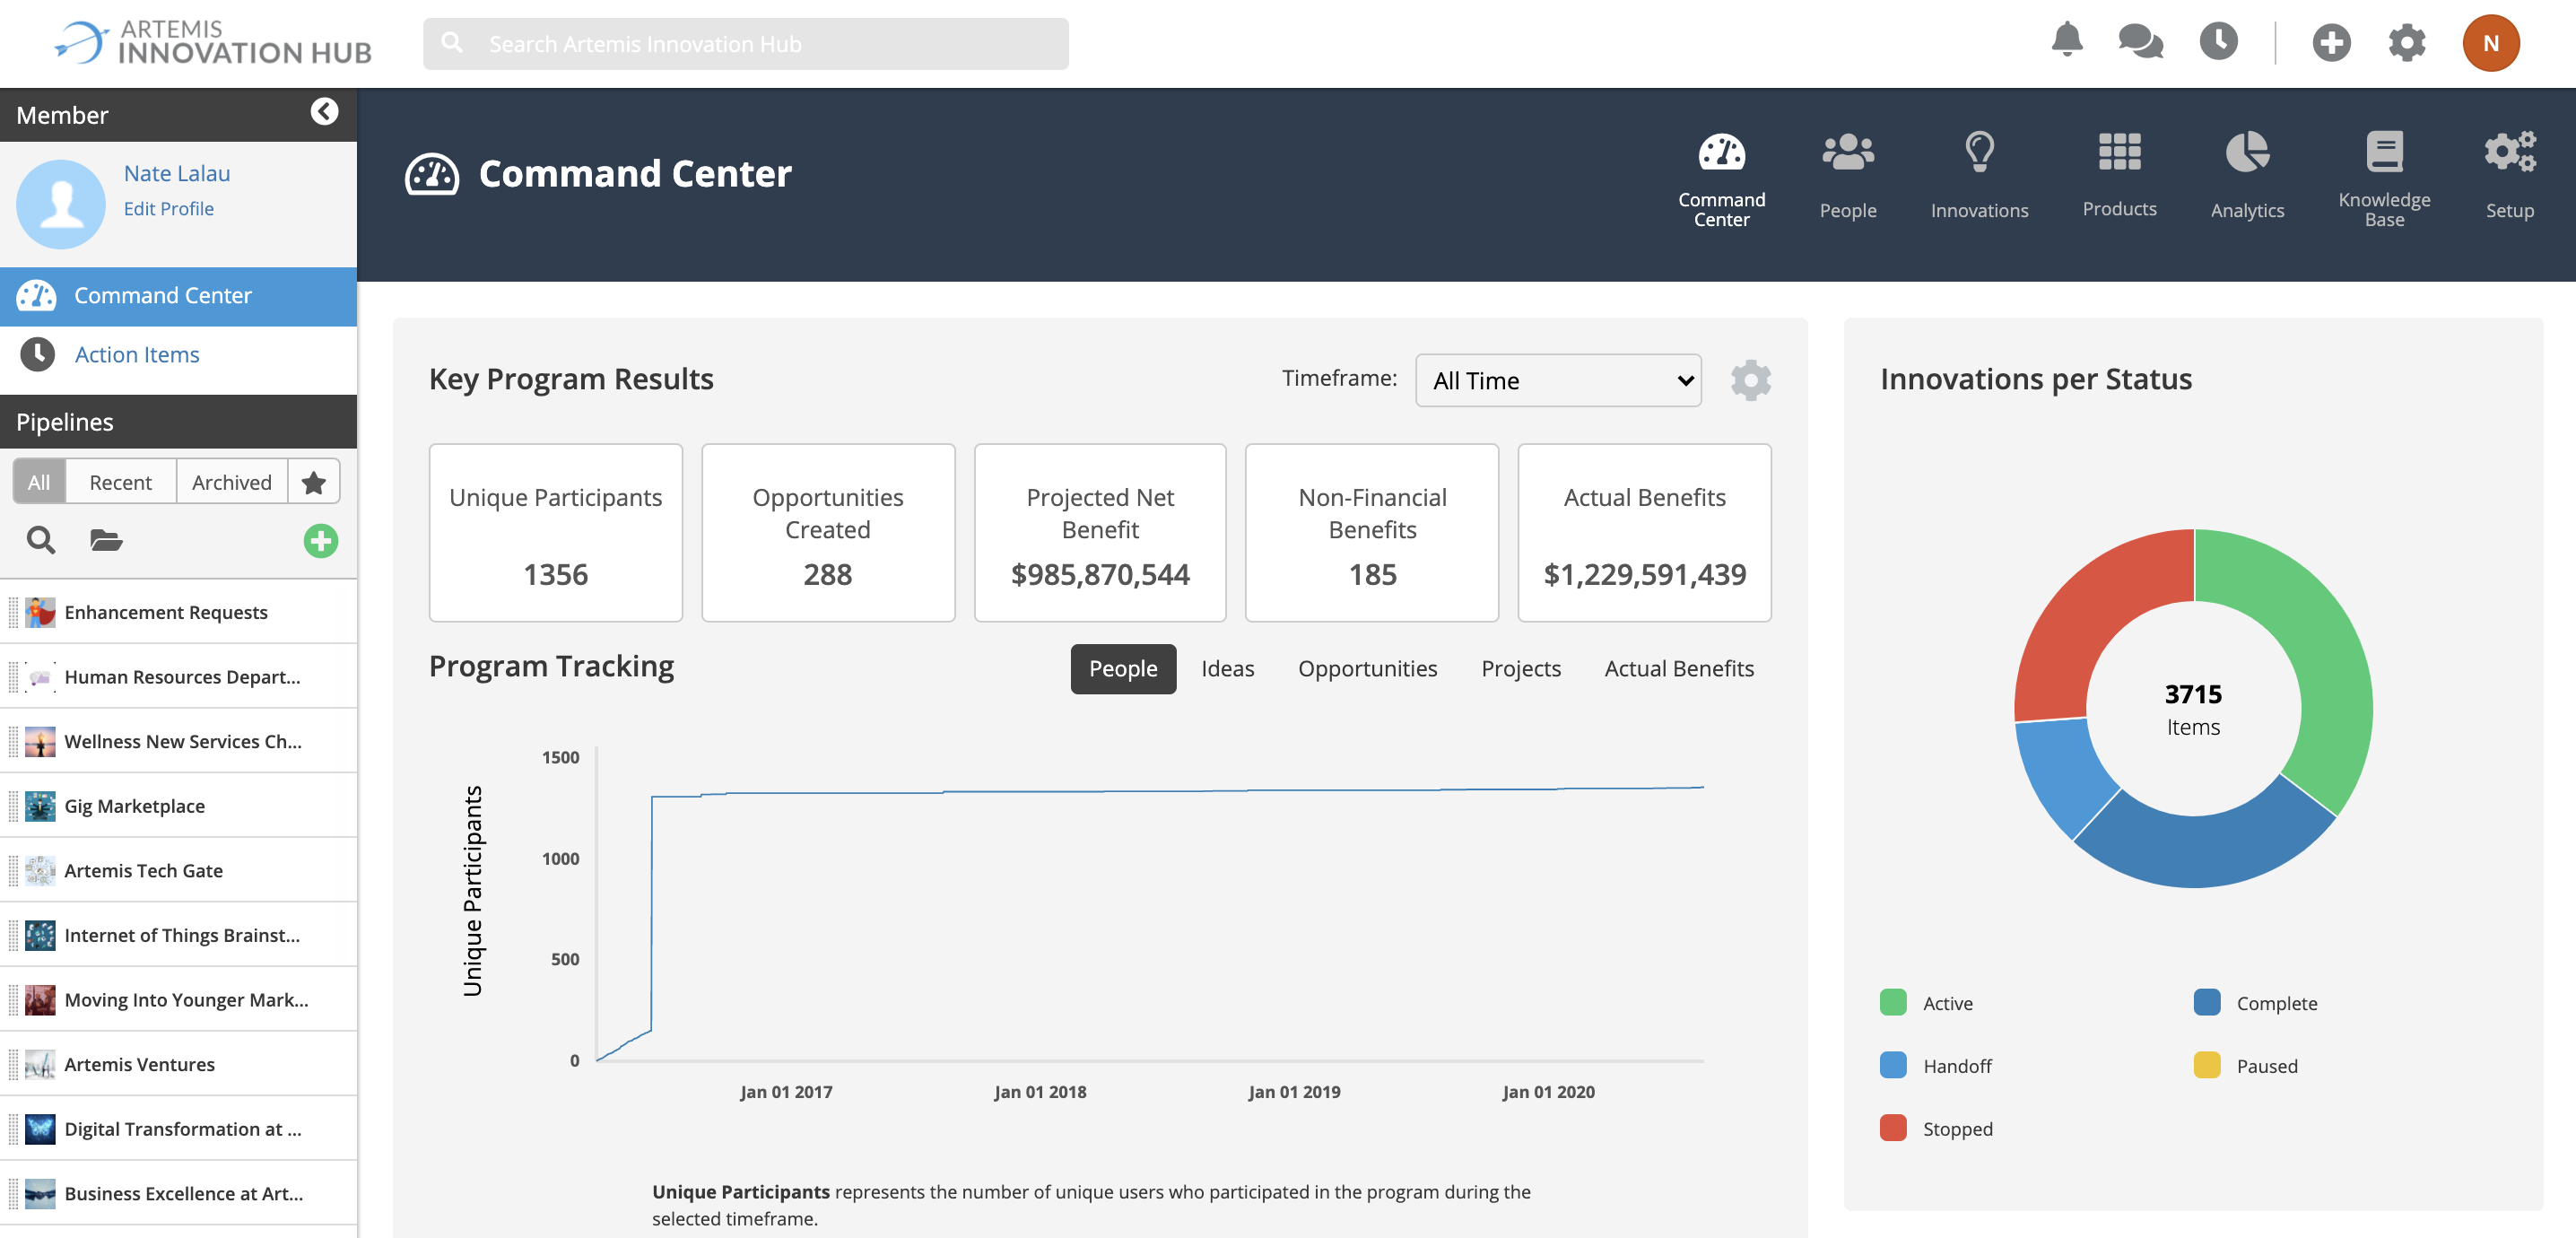Open Artemis Ventures pipeline
The width and height of the screenshot is (2576, 1238).
click(178, 1064)
